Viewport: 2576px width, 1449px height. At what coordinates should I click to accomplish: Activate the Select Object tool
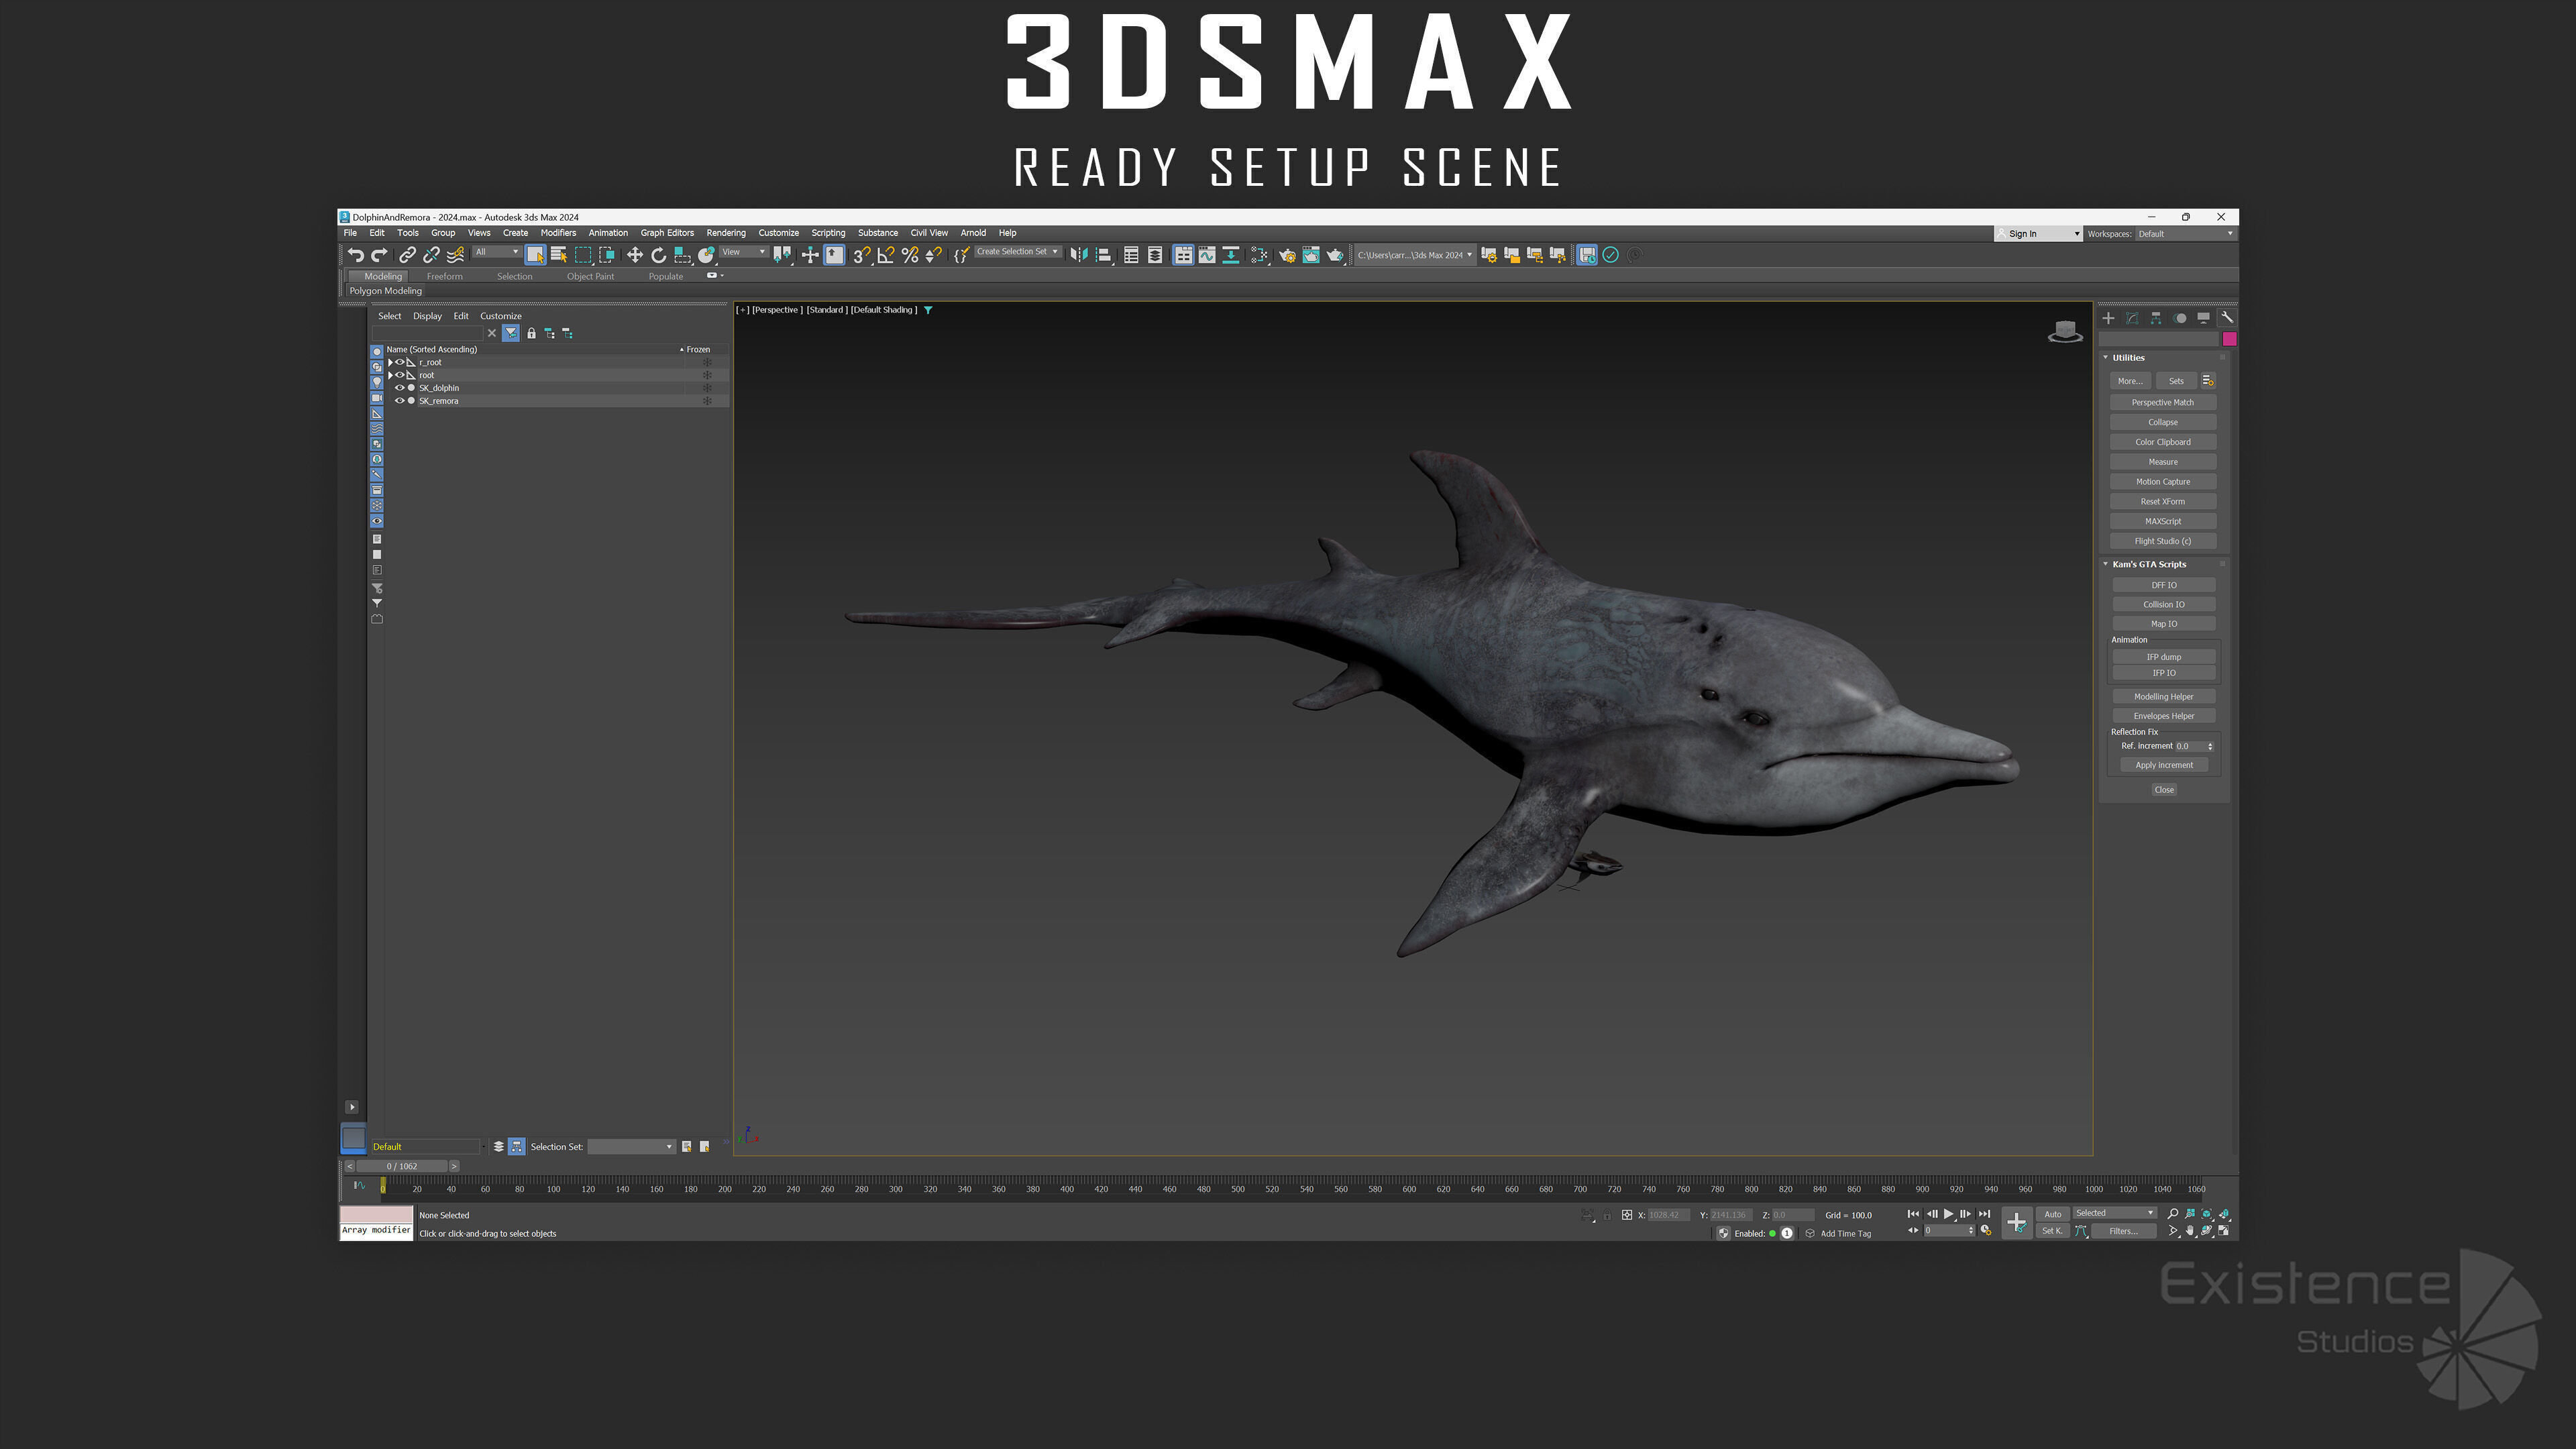pos(535,255)
